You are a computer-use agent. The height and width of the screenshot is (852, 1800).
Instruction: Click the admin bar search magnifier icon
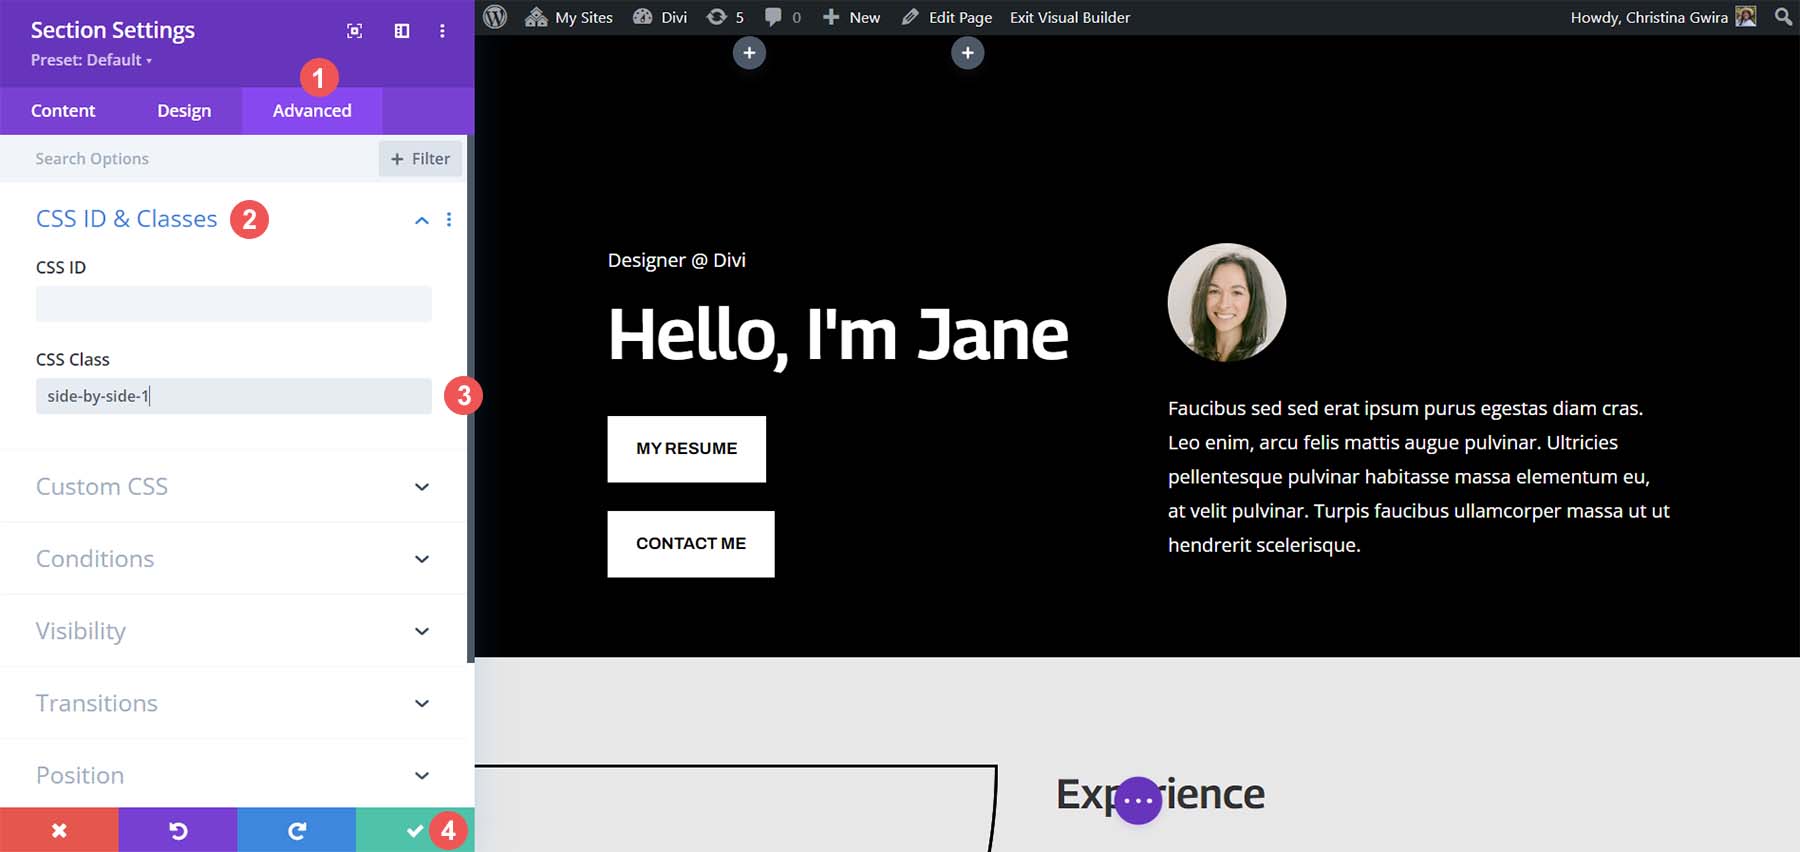[x=1783, y=17]
